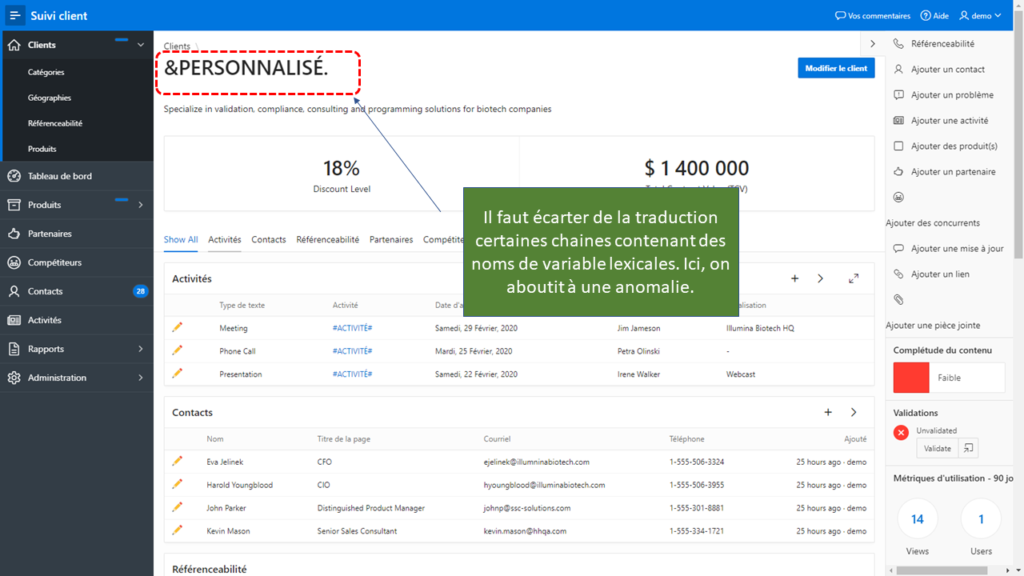Screen dimensions: 1024x576
Task: Expand the Produits sidebar submenu
Action: [x=140, y=205]
